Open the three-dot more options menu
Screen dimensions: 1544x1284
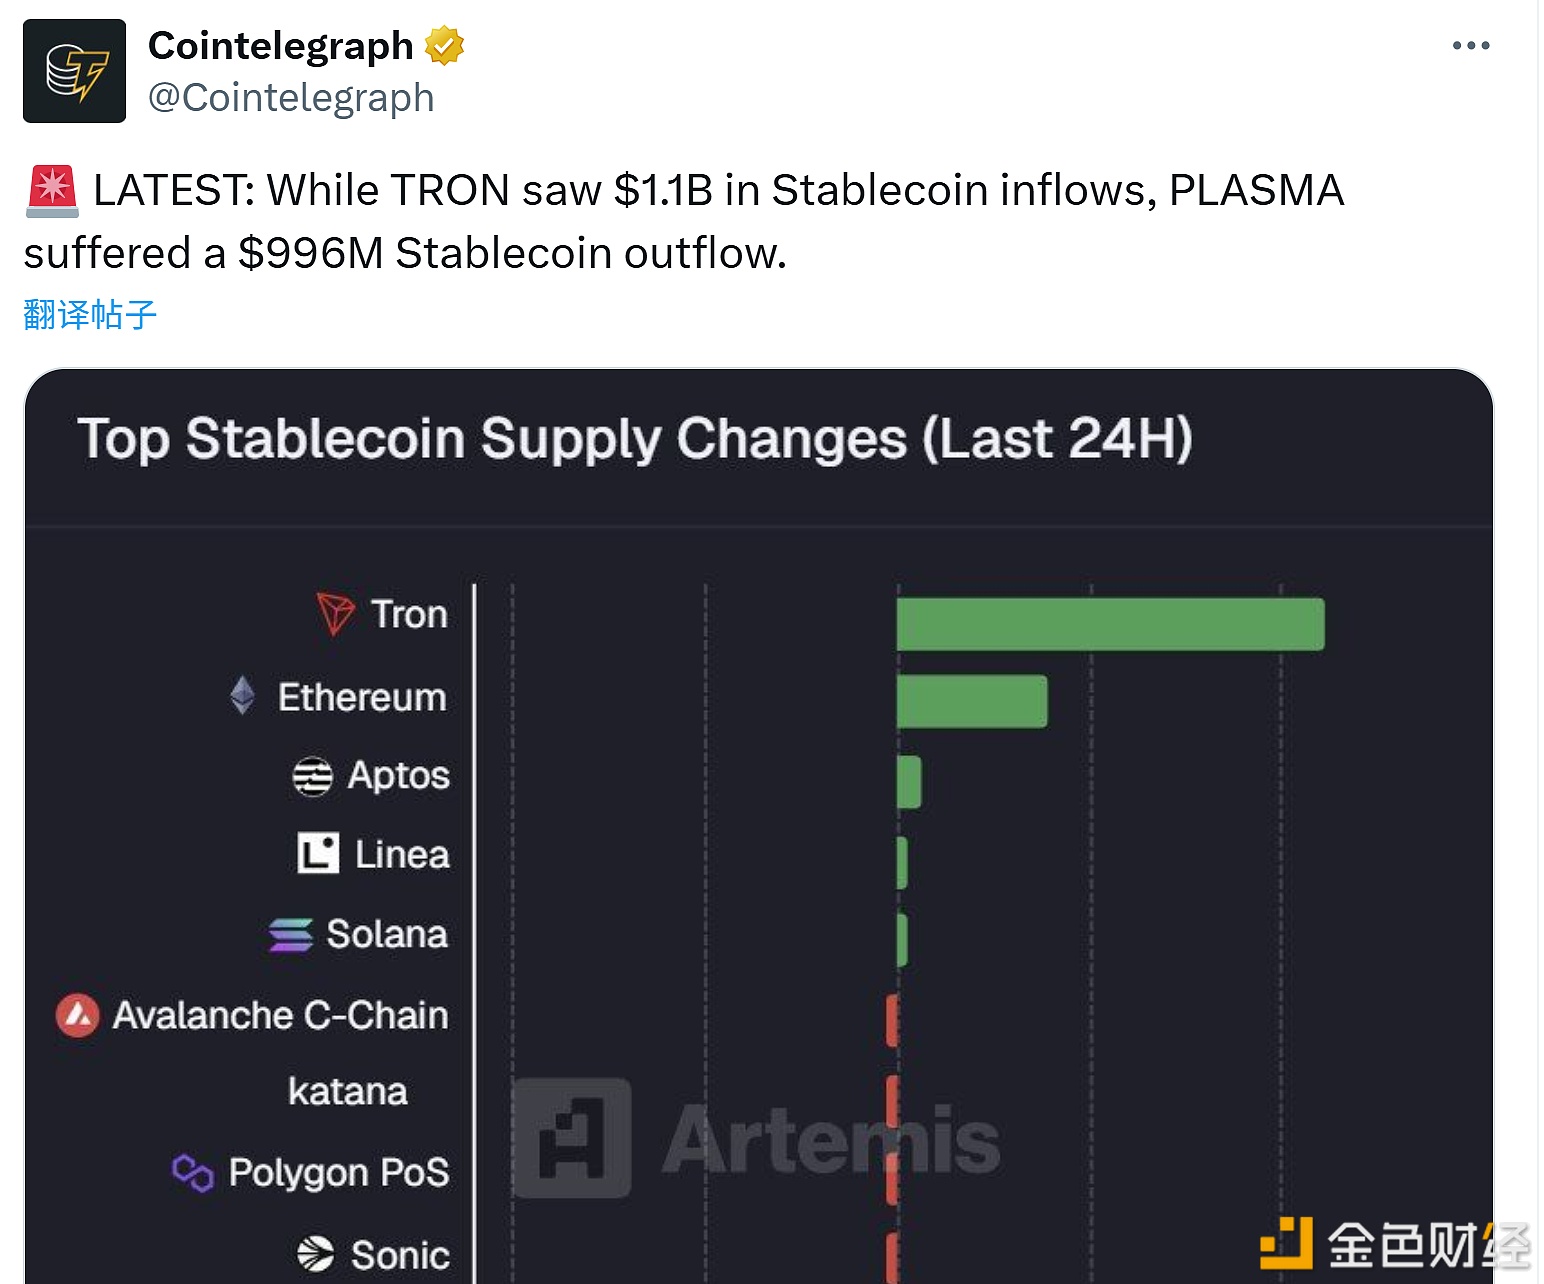click(x=1470, y=46)
